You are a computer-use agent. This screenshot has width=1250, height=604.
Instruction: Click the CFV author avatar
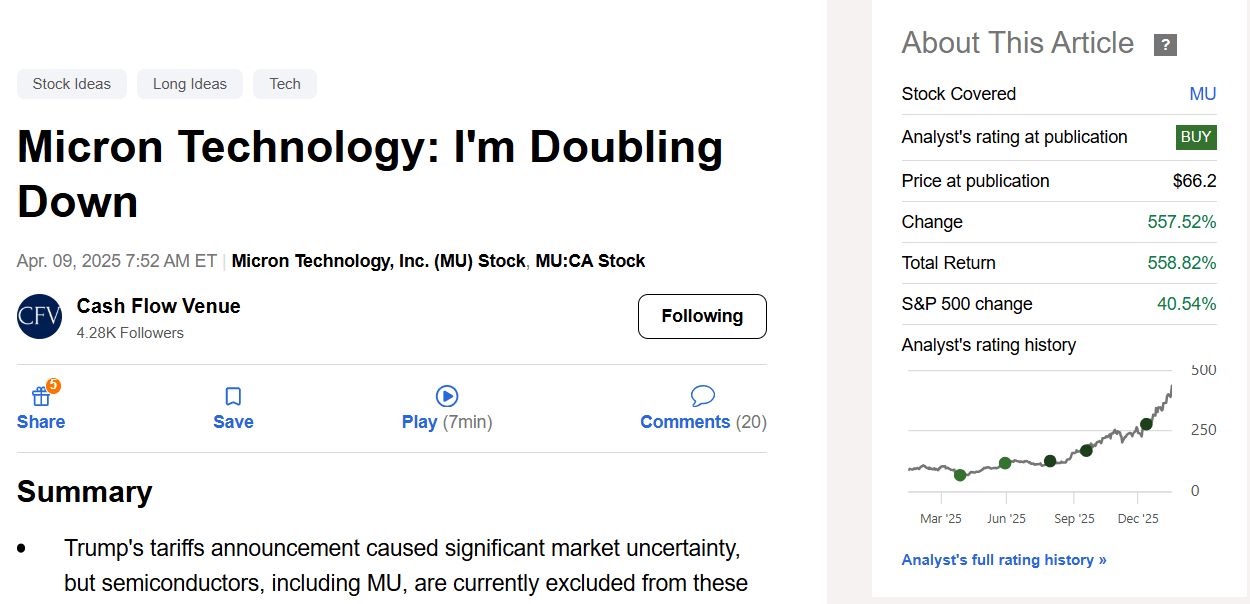click(x=40, y=317)
